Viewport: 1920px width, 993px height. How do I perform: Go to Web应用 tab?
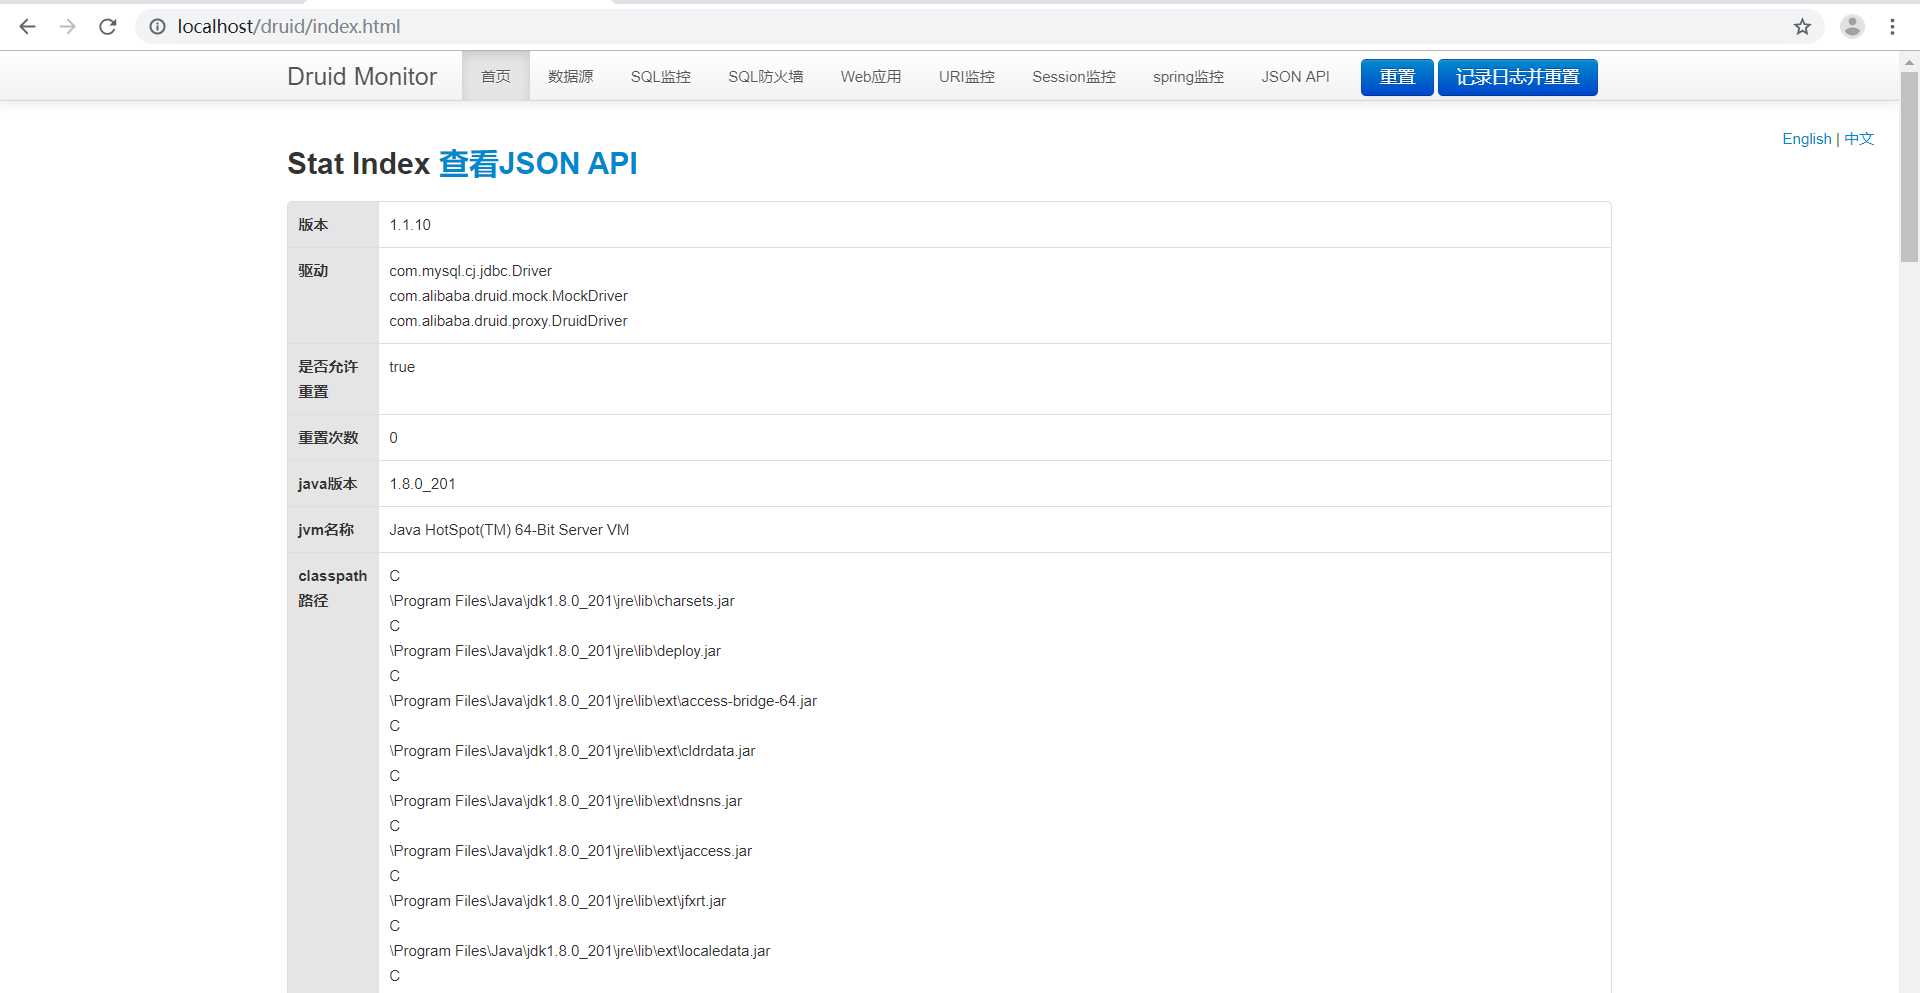871,77
